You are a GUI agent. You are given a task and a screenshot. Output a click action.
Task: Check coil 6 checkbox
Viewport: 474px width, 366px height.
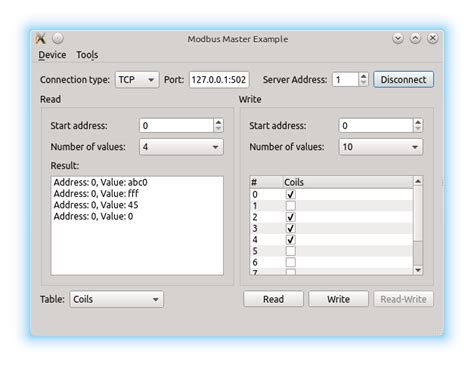click(x=291, y=262)
